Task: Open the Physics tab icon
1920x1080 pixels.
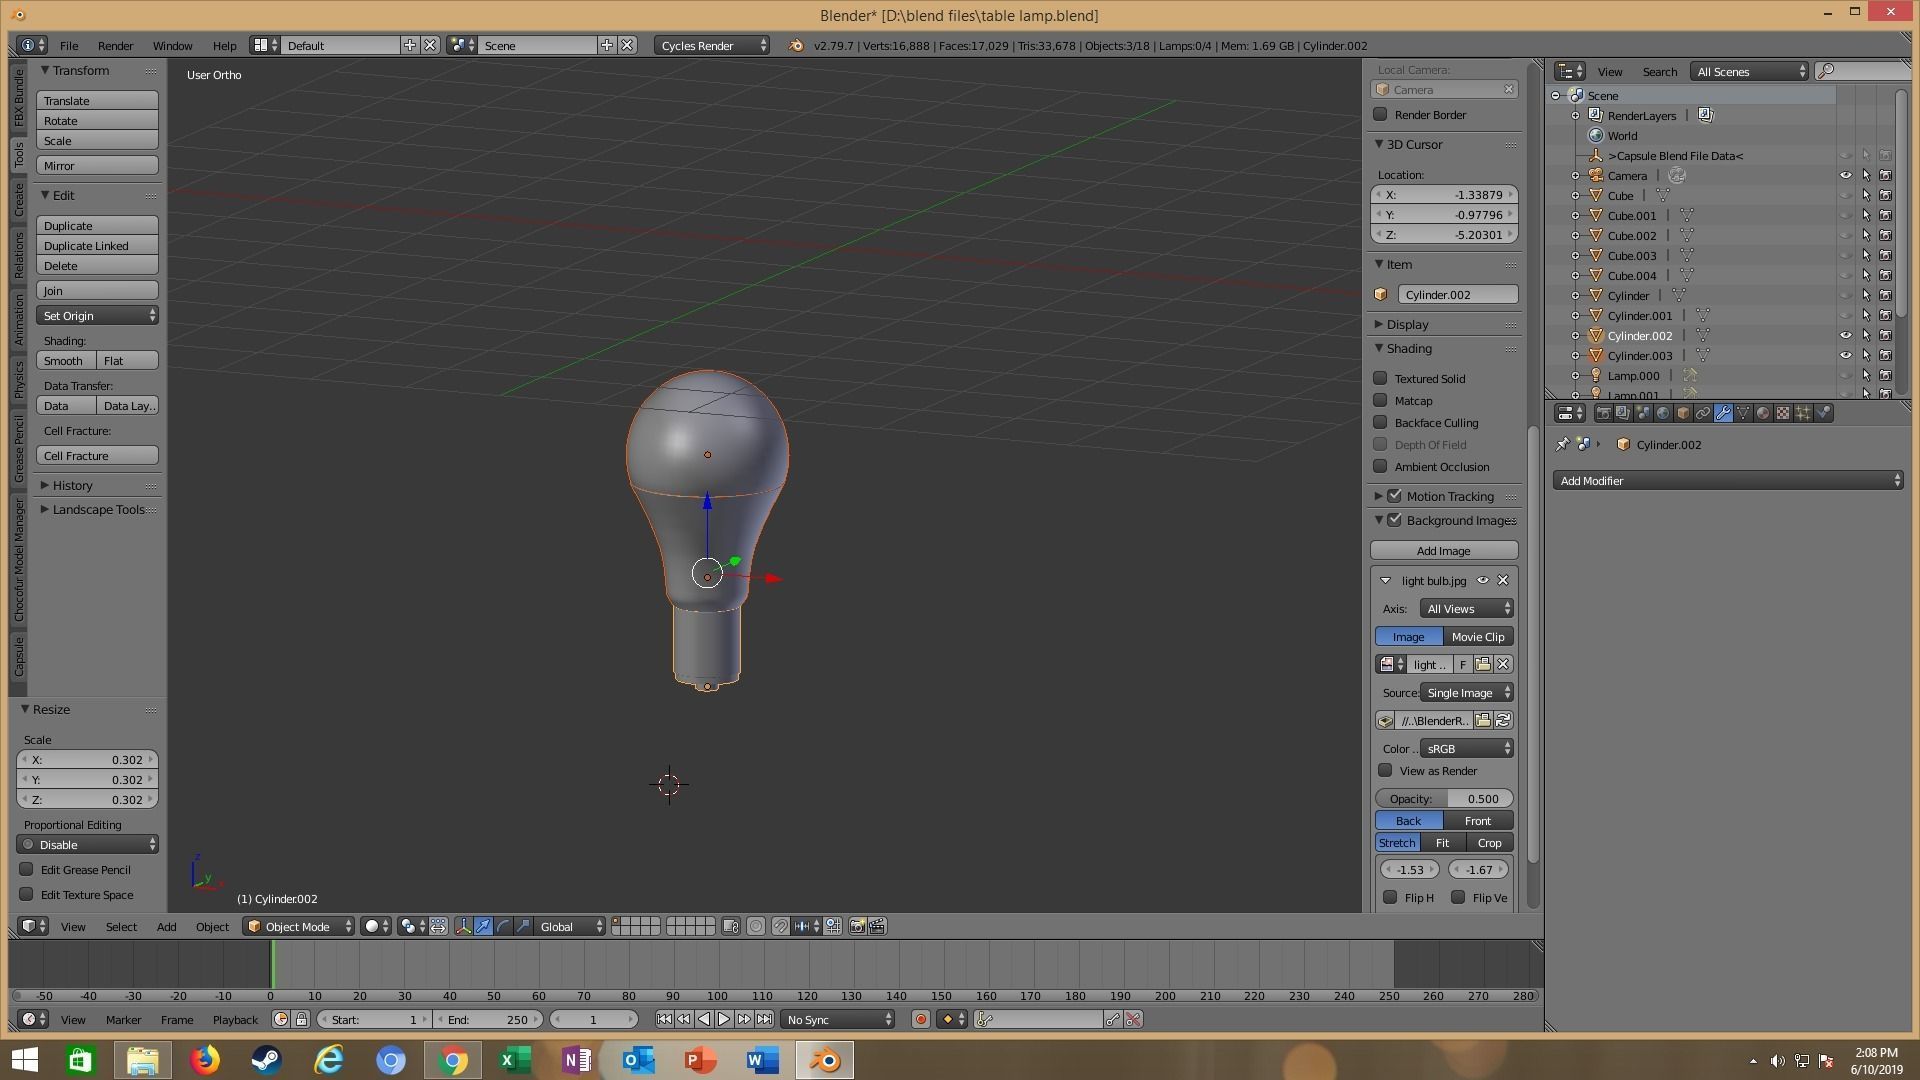Action: coord(1823,413)
